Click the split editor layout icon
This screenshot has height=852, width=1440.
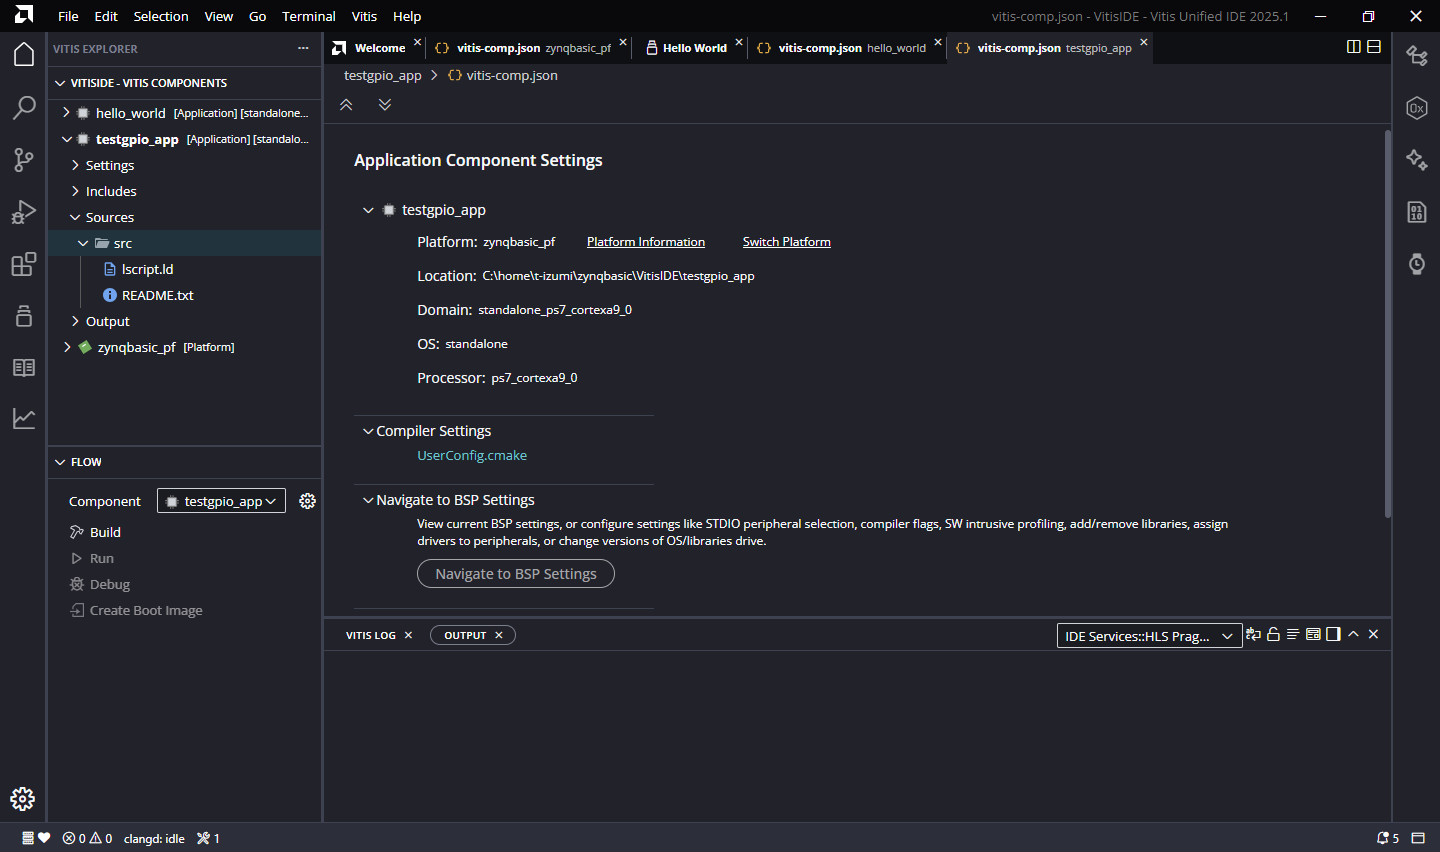1354,47
